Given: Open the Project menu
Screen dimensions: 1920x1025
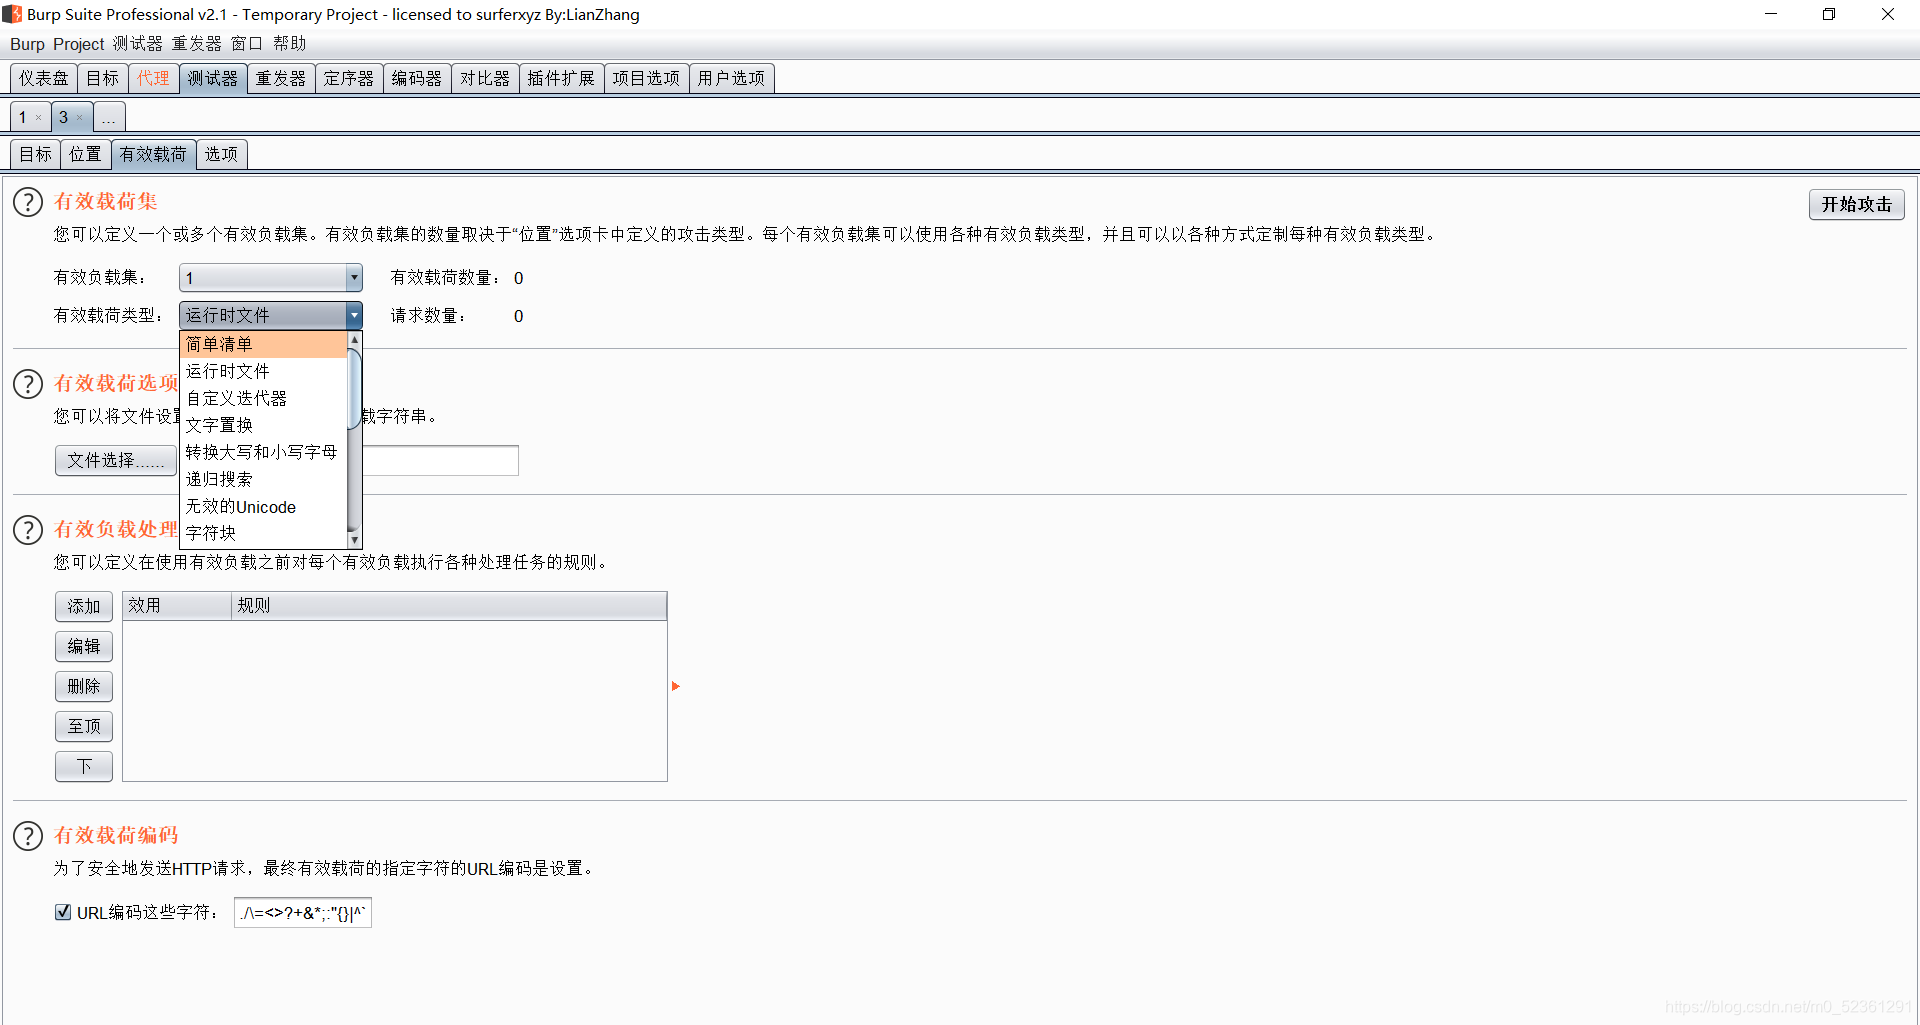Looking at the screenshot, I should tap(79, 44).
